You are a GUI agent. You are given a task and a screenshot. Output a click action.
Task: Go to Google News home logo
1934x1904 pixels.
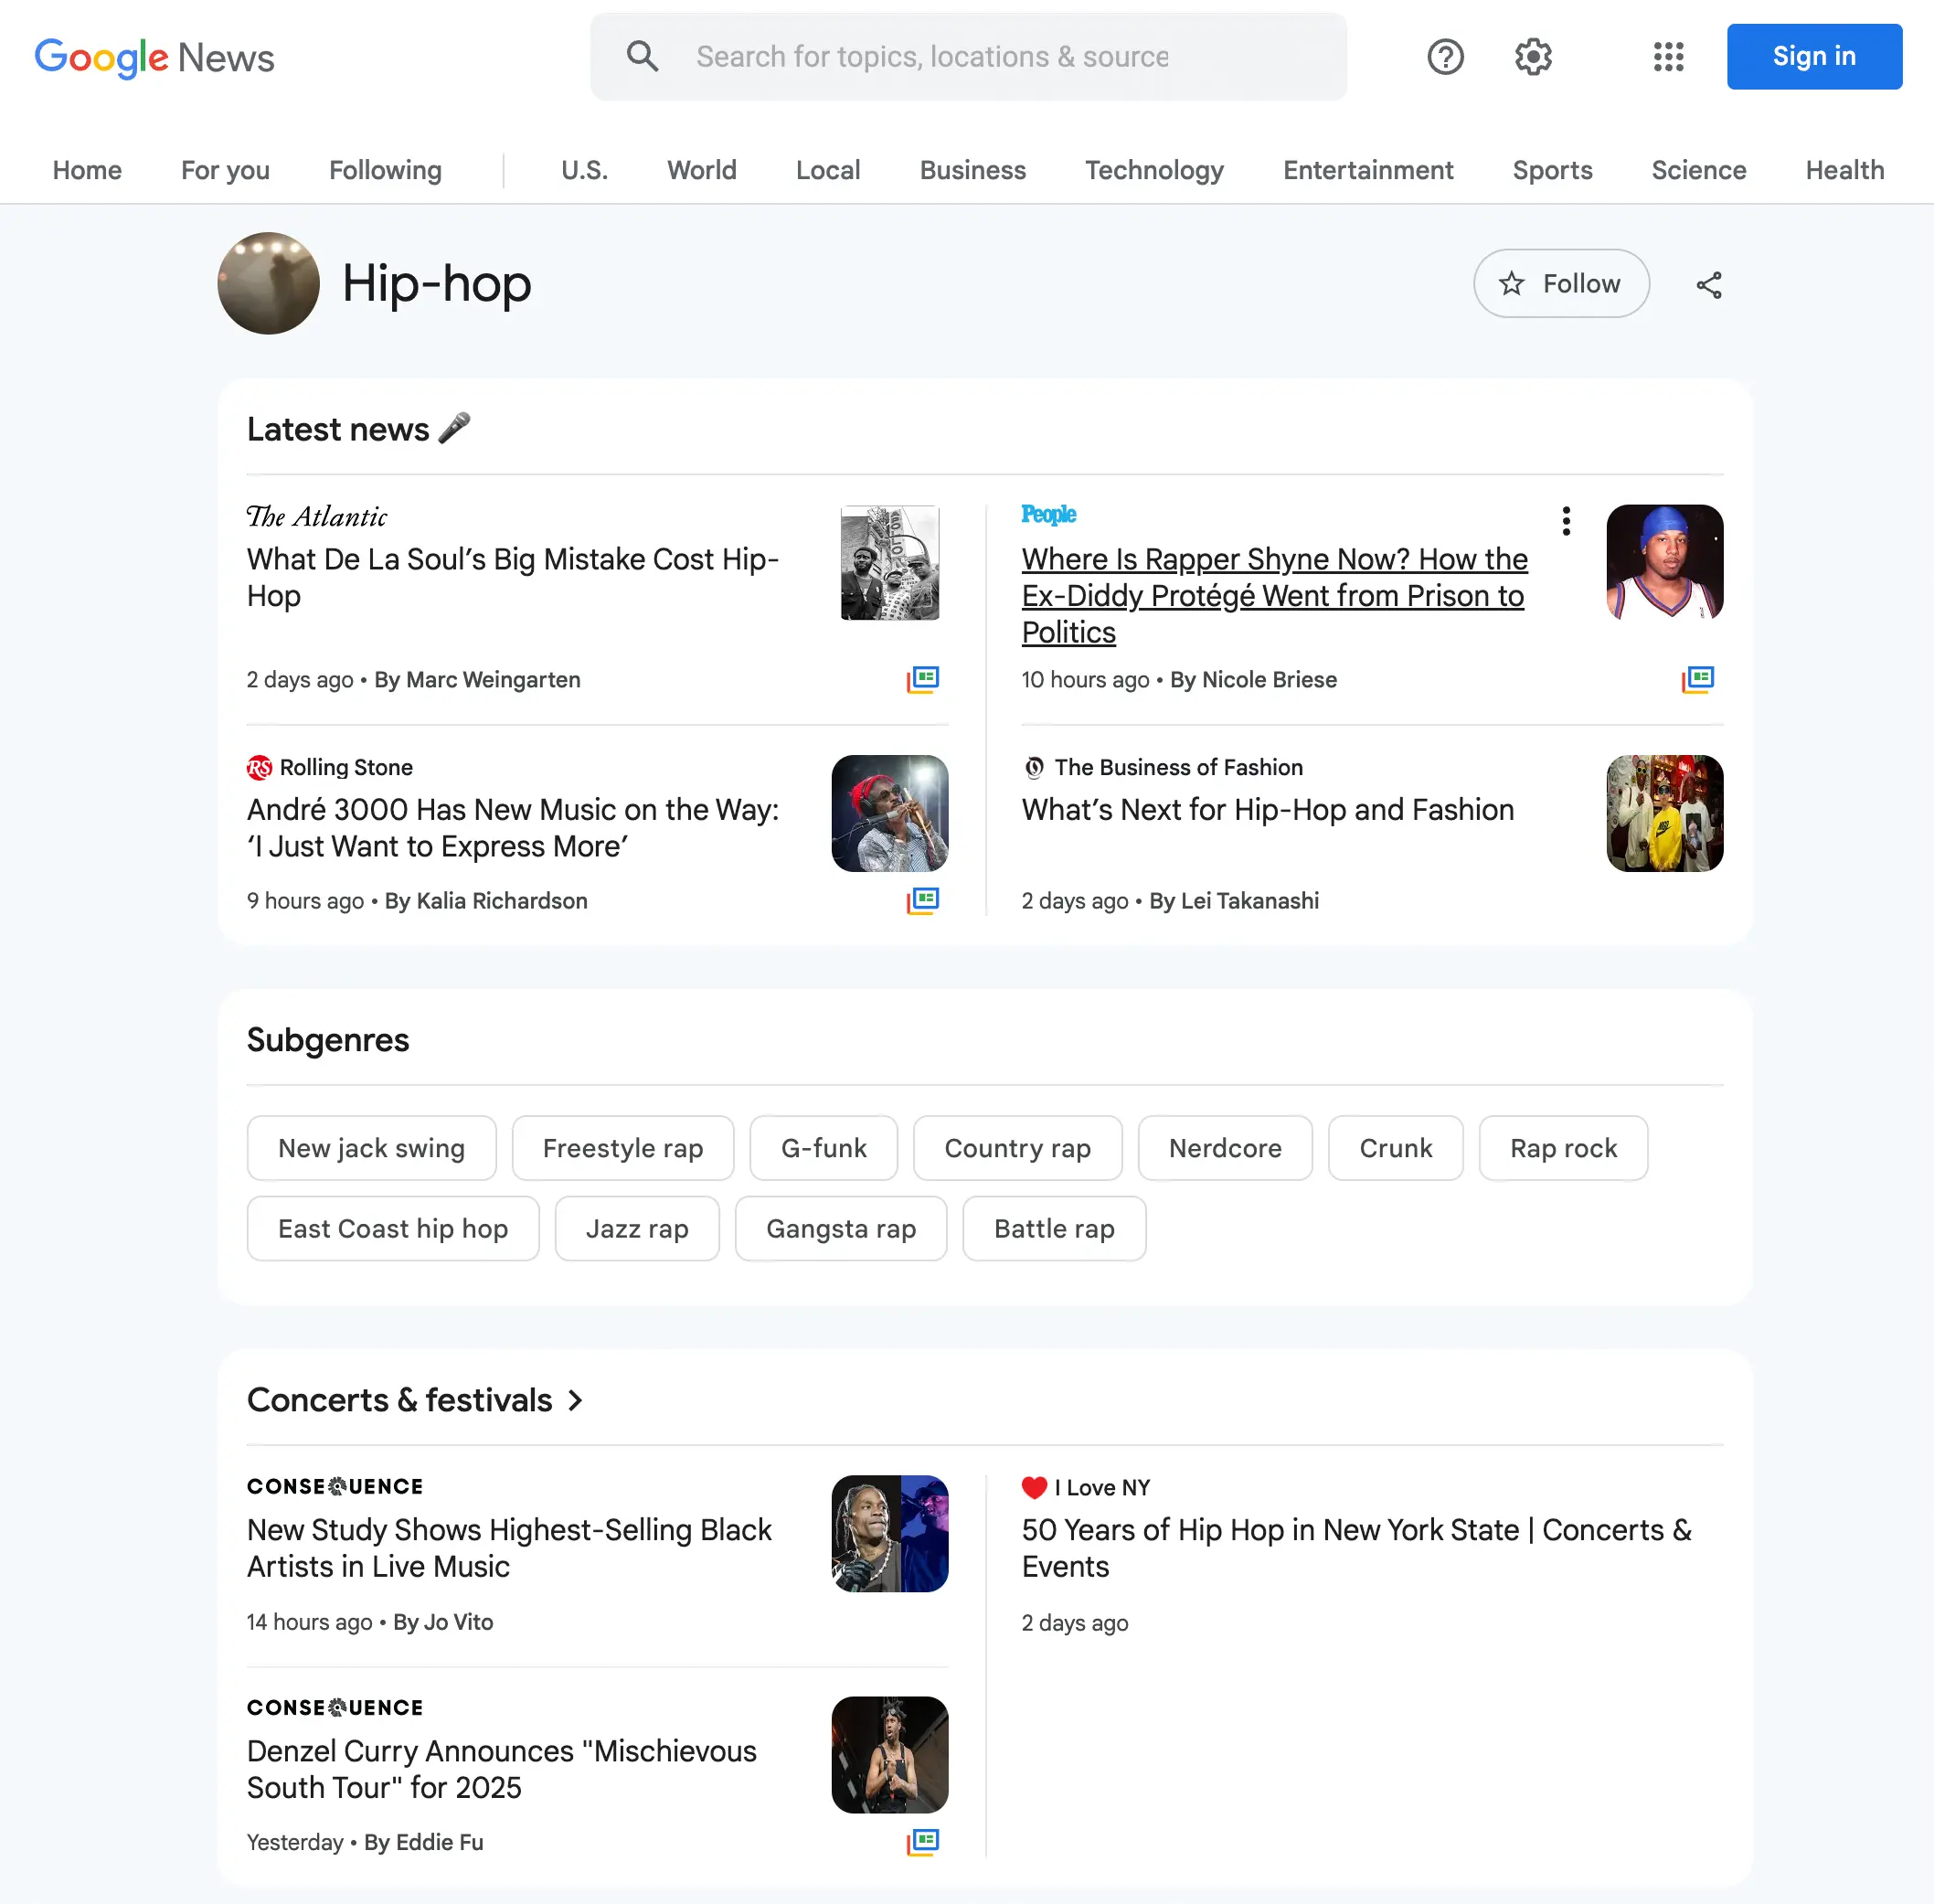point(154,58)
